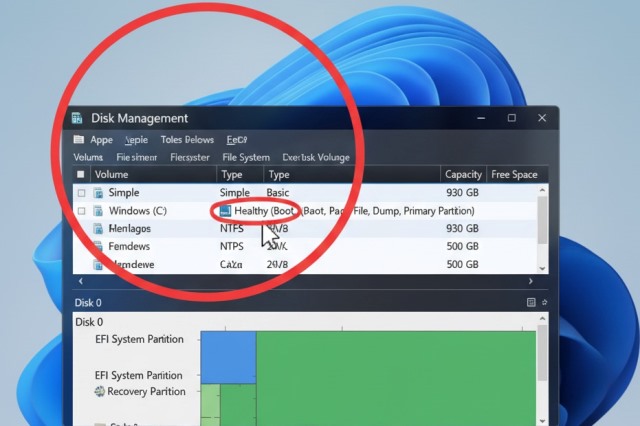The width and height of the screenshot is (640, 426).
Task: Maximize the Disk Management window
Action: (x=511, y=118)
